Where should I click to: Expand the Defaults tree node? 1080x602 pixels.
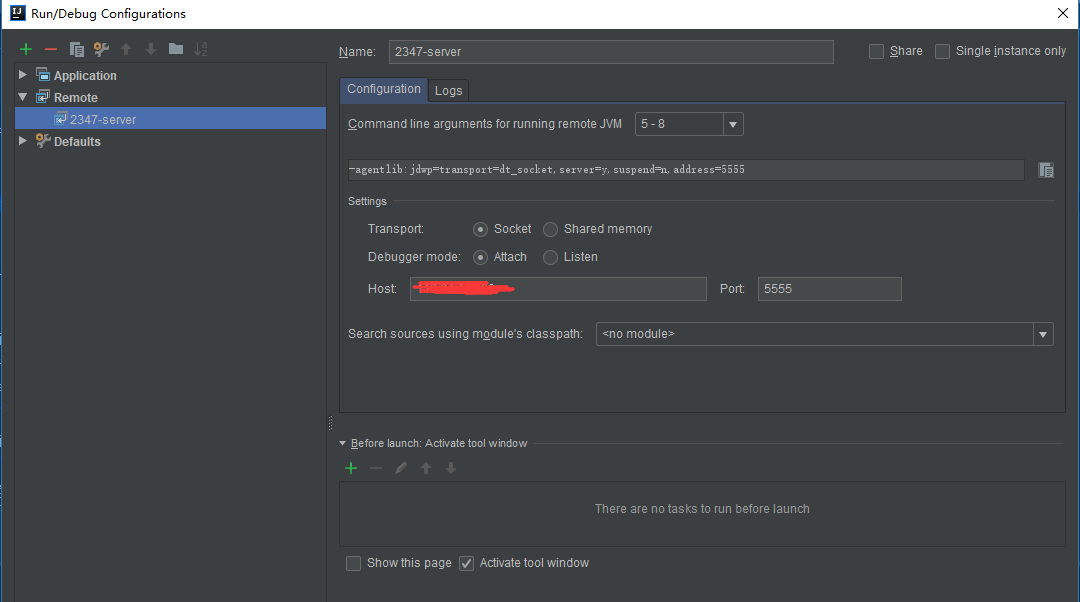(x=23, y=141)
